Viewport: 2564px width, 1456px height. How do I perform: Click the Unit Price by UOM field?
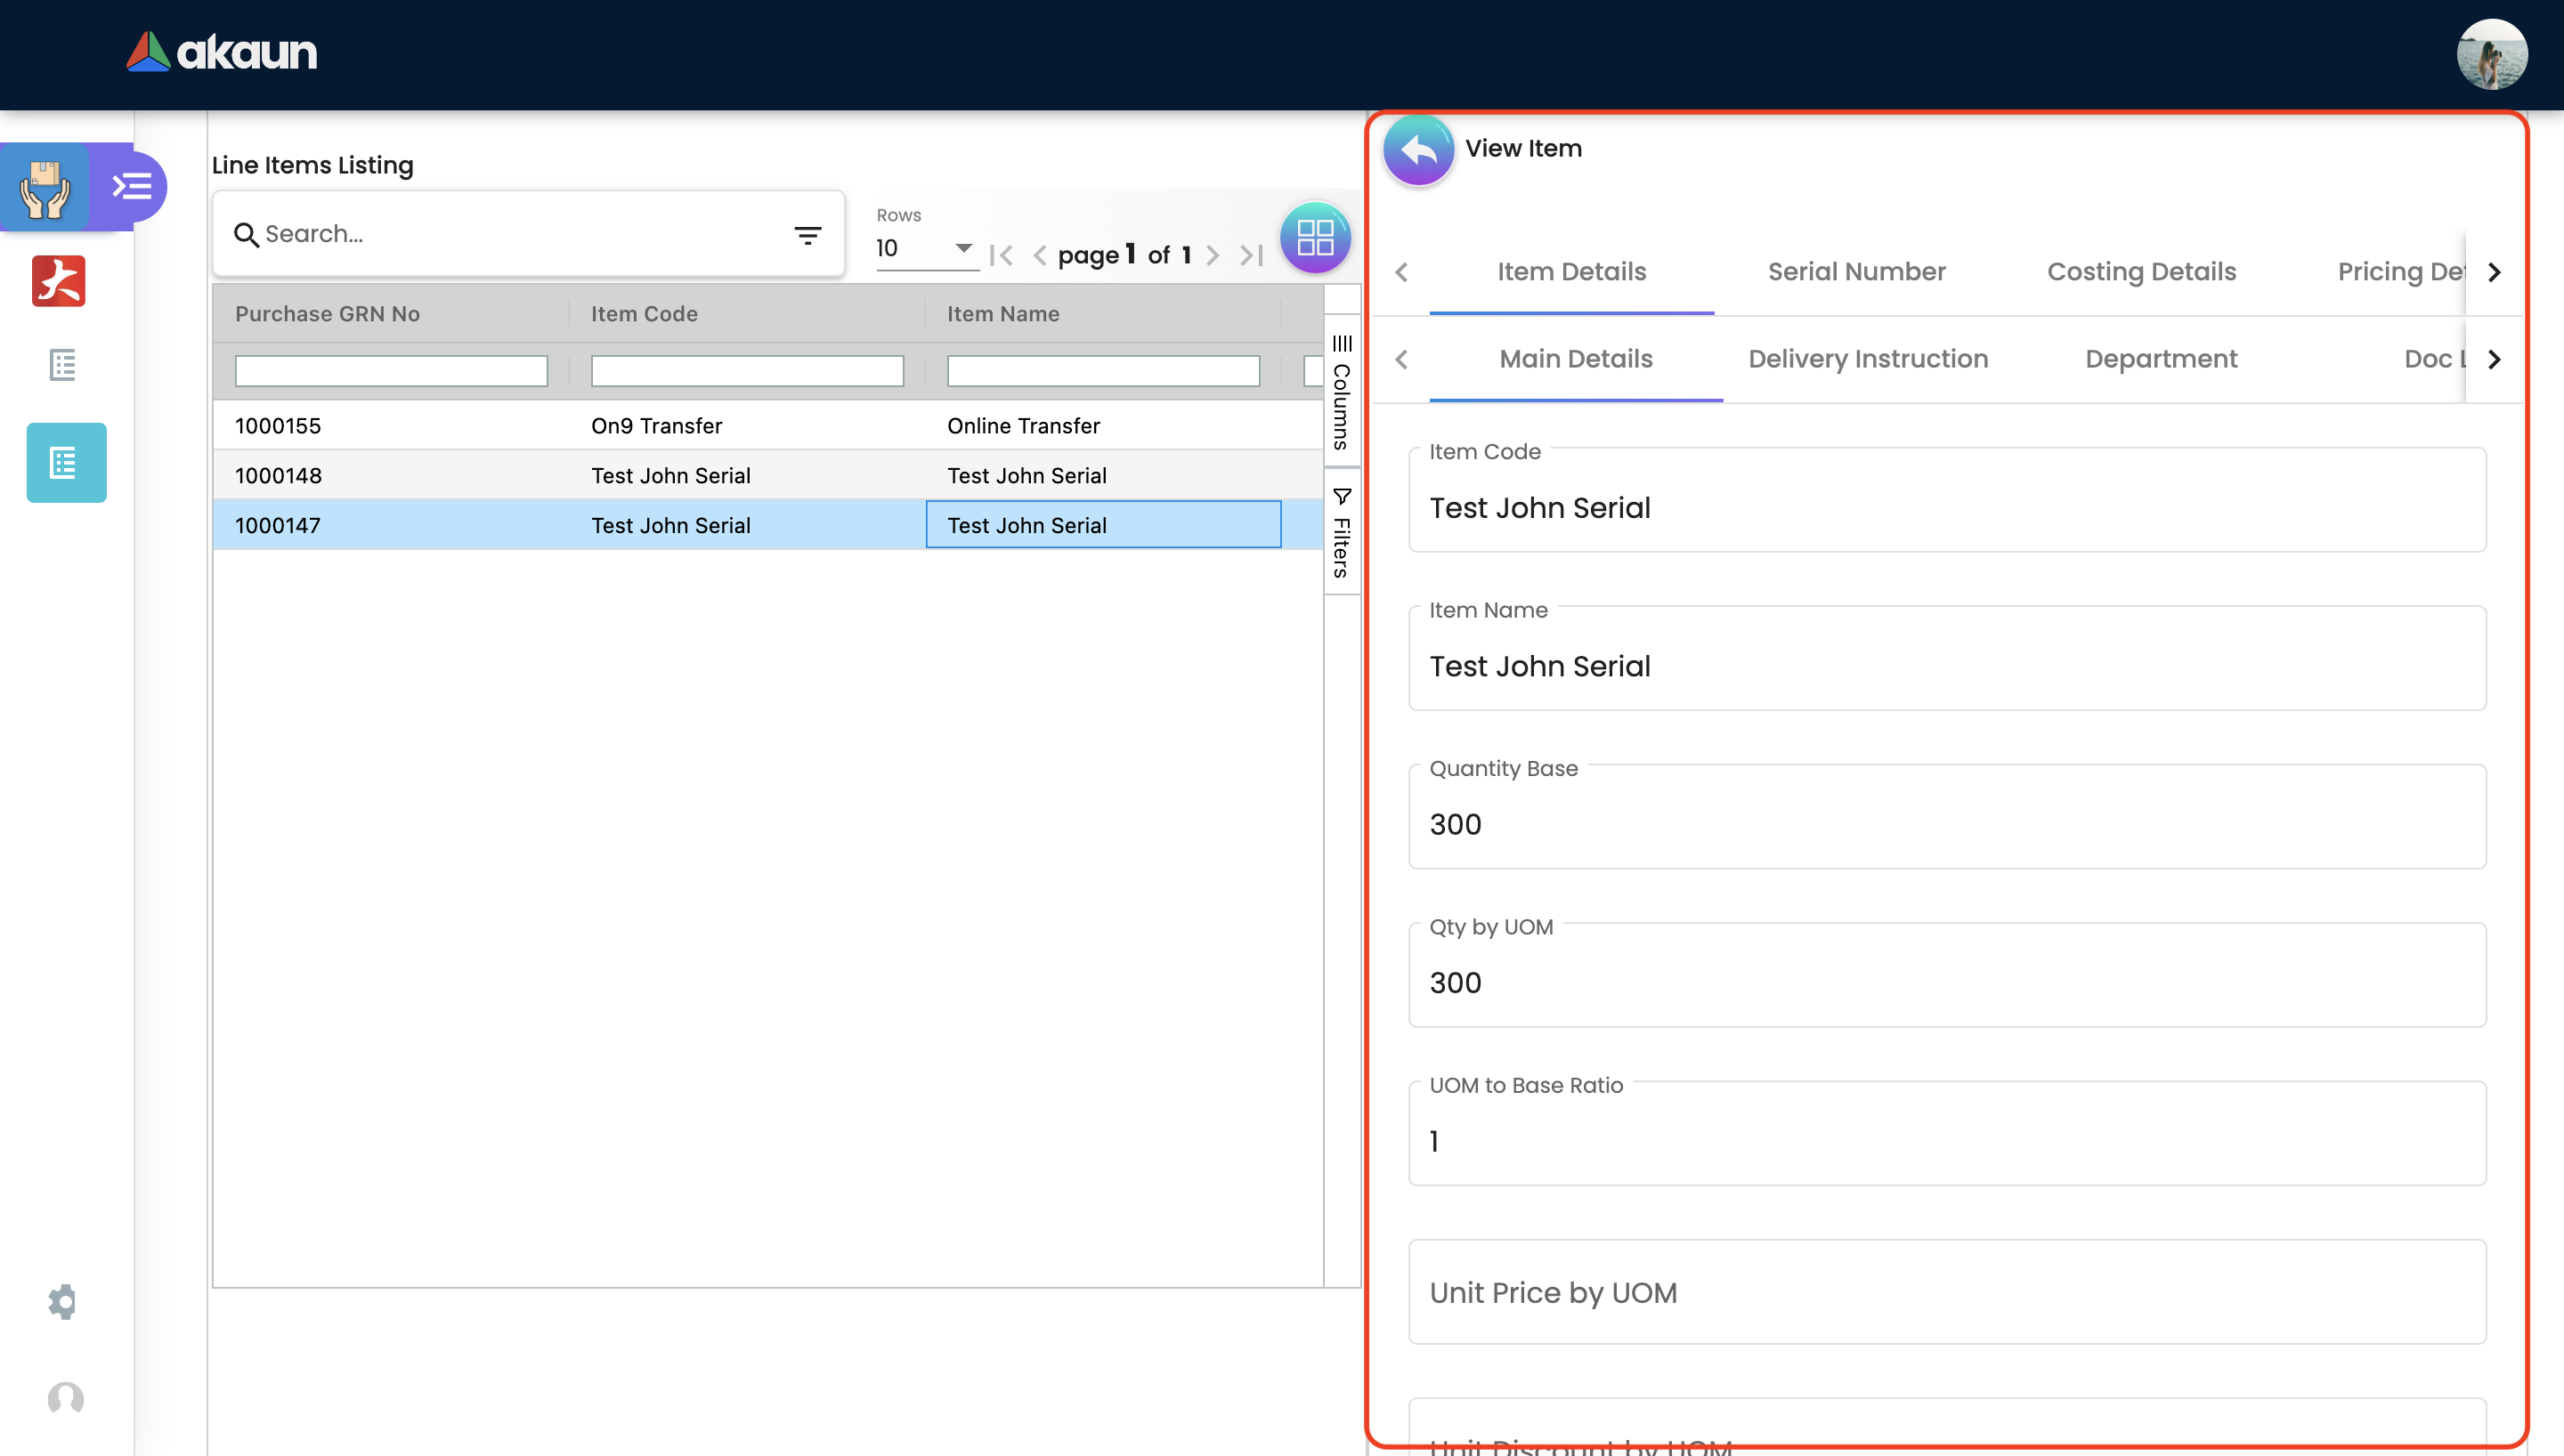tap(1946, 1292)
